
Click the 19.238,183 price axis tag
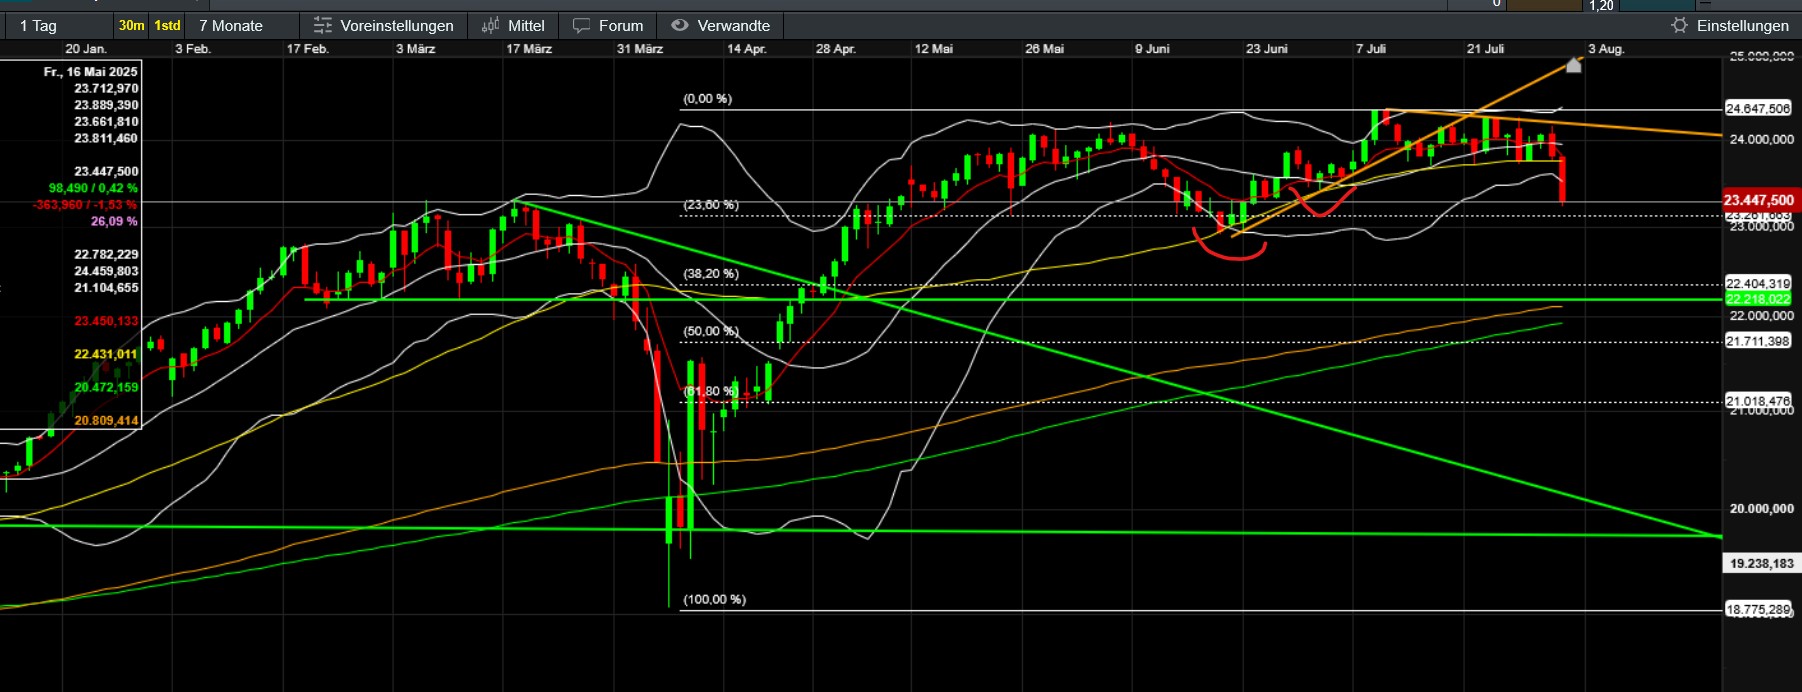tap(1762, 563)
